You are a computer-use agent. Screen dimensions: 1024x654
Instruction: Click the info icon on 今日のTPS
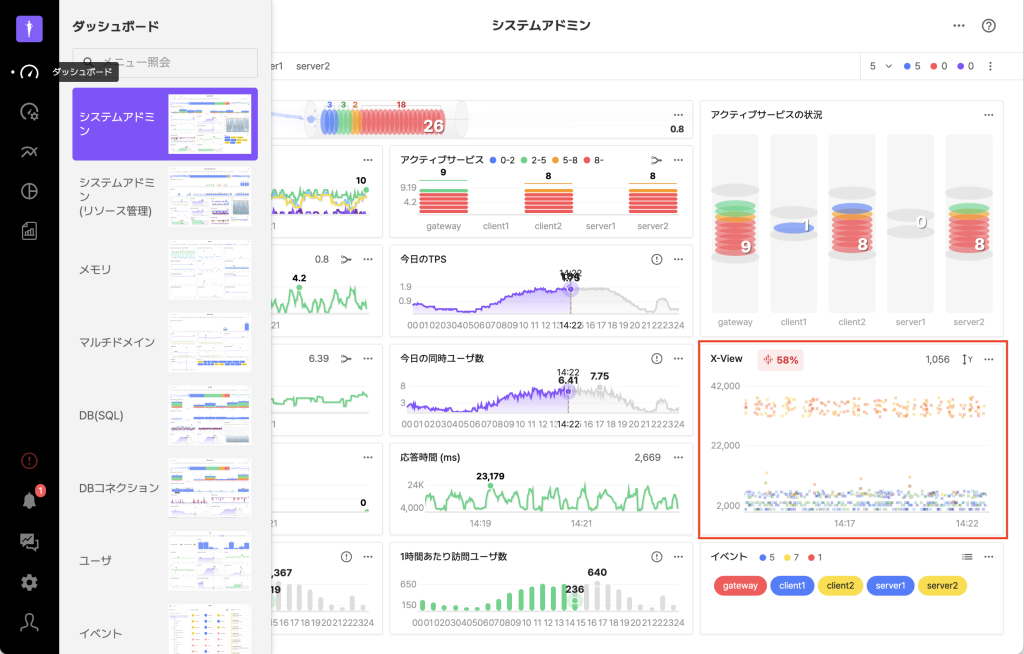click(657, 259)
